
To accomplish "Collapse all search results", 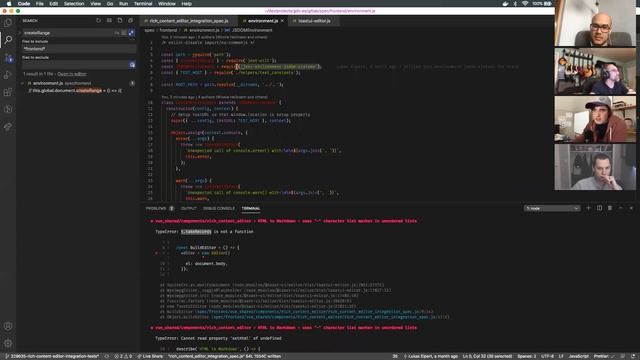I will pos(131,20).
